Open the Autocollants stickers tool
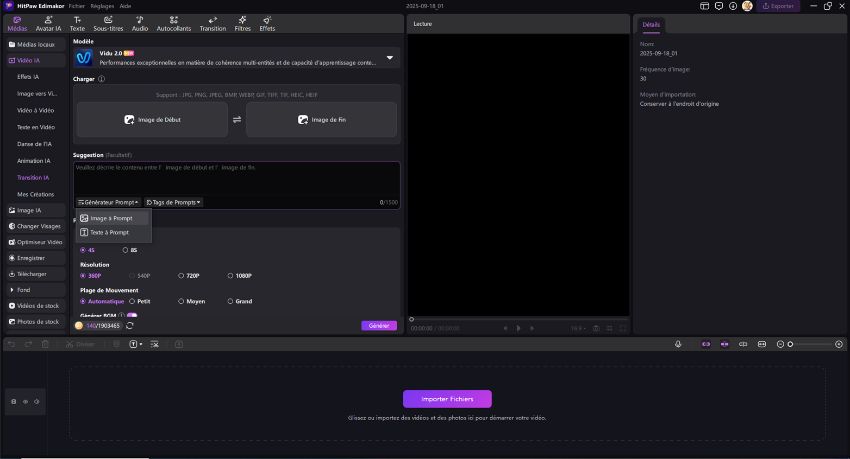Screen dimensions: 850x459 173,24
